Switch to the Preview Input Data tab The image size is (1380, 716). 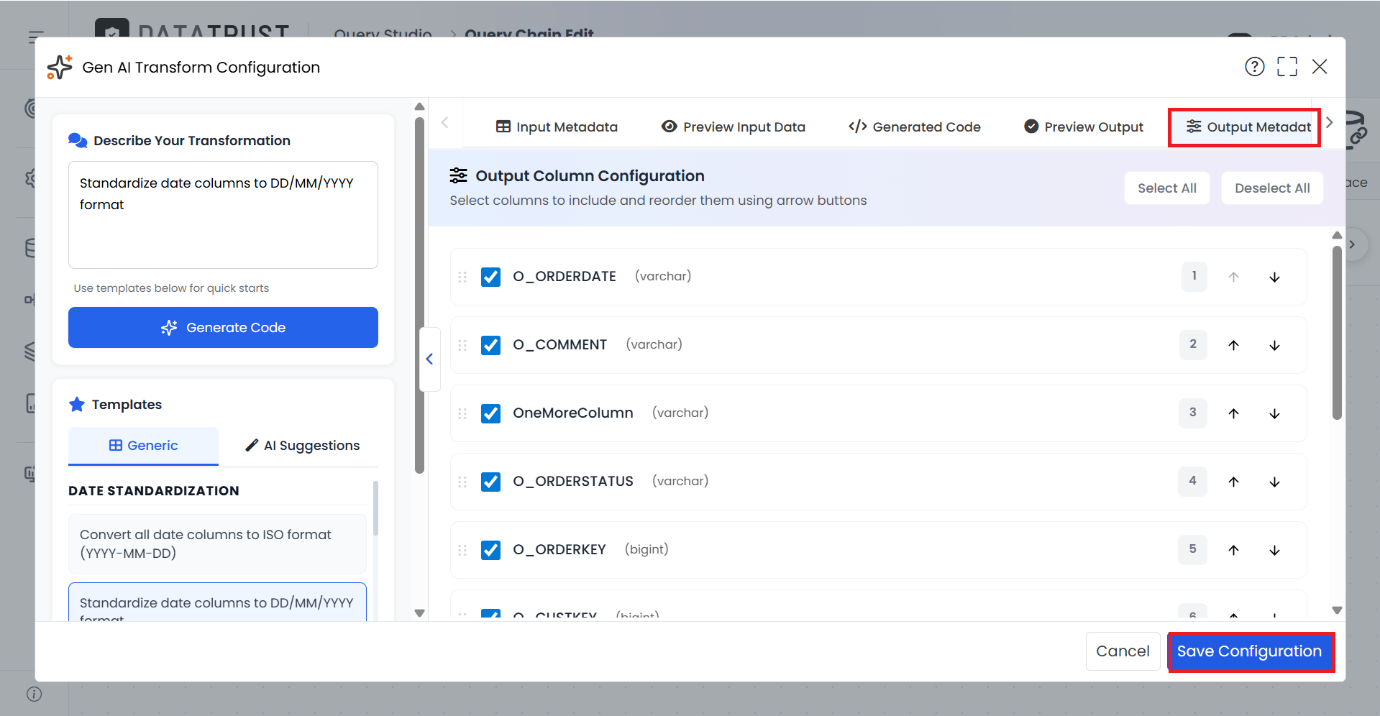coord(733,127)
